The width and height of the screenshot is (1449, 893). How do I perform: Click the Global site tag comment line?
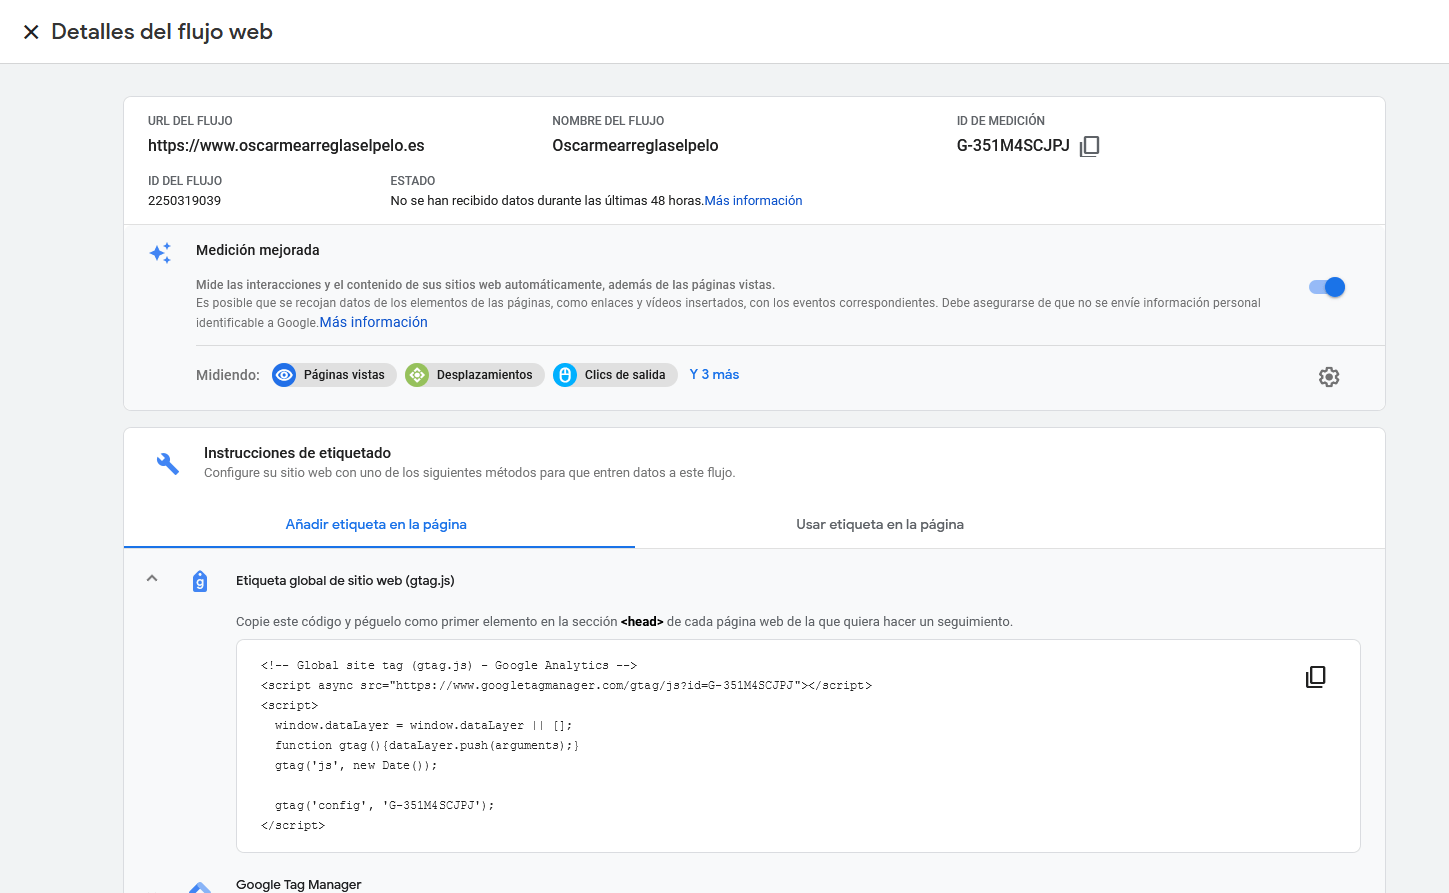pos(449,666)
